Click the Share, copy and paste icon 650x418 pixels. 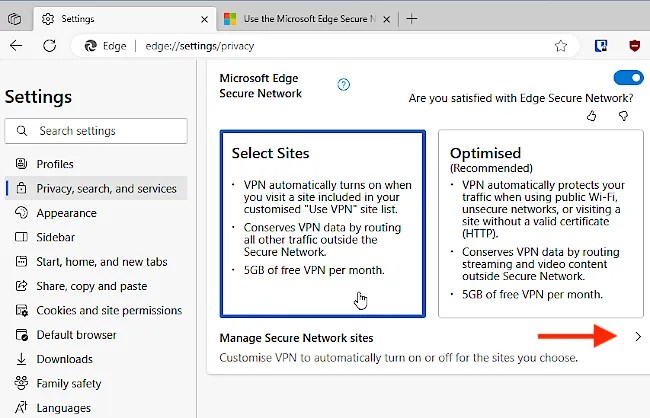(21, 286)
